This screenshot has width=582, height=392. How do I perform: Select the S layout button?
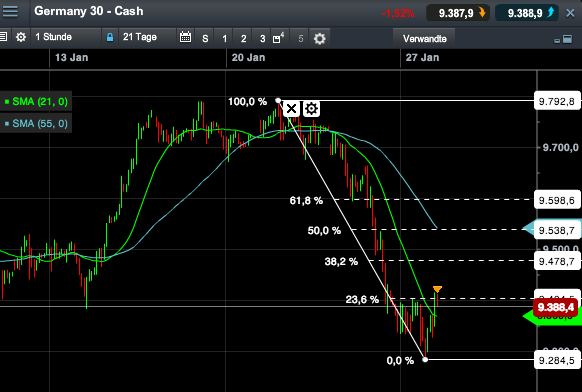pos(205,38)
